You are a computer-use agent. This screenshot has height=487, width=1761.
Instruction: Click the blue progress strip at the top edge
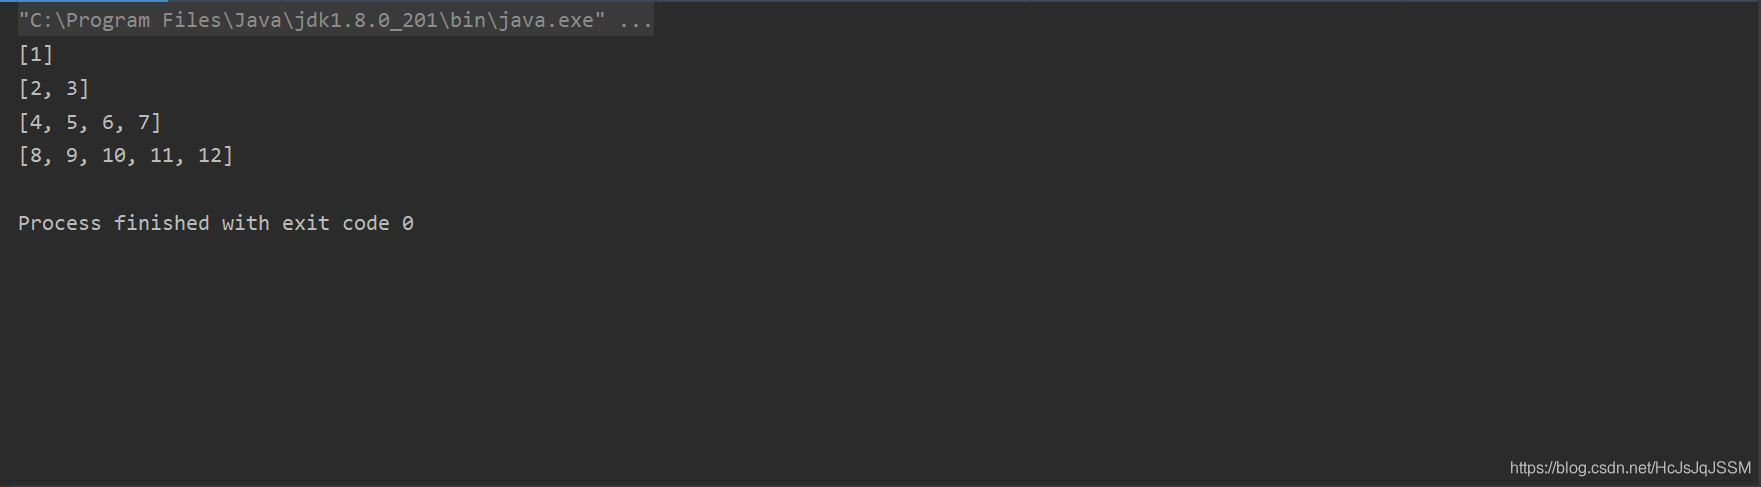[84, 1]
